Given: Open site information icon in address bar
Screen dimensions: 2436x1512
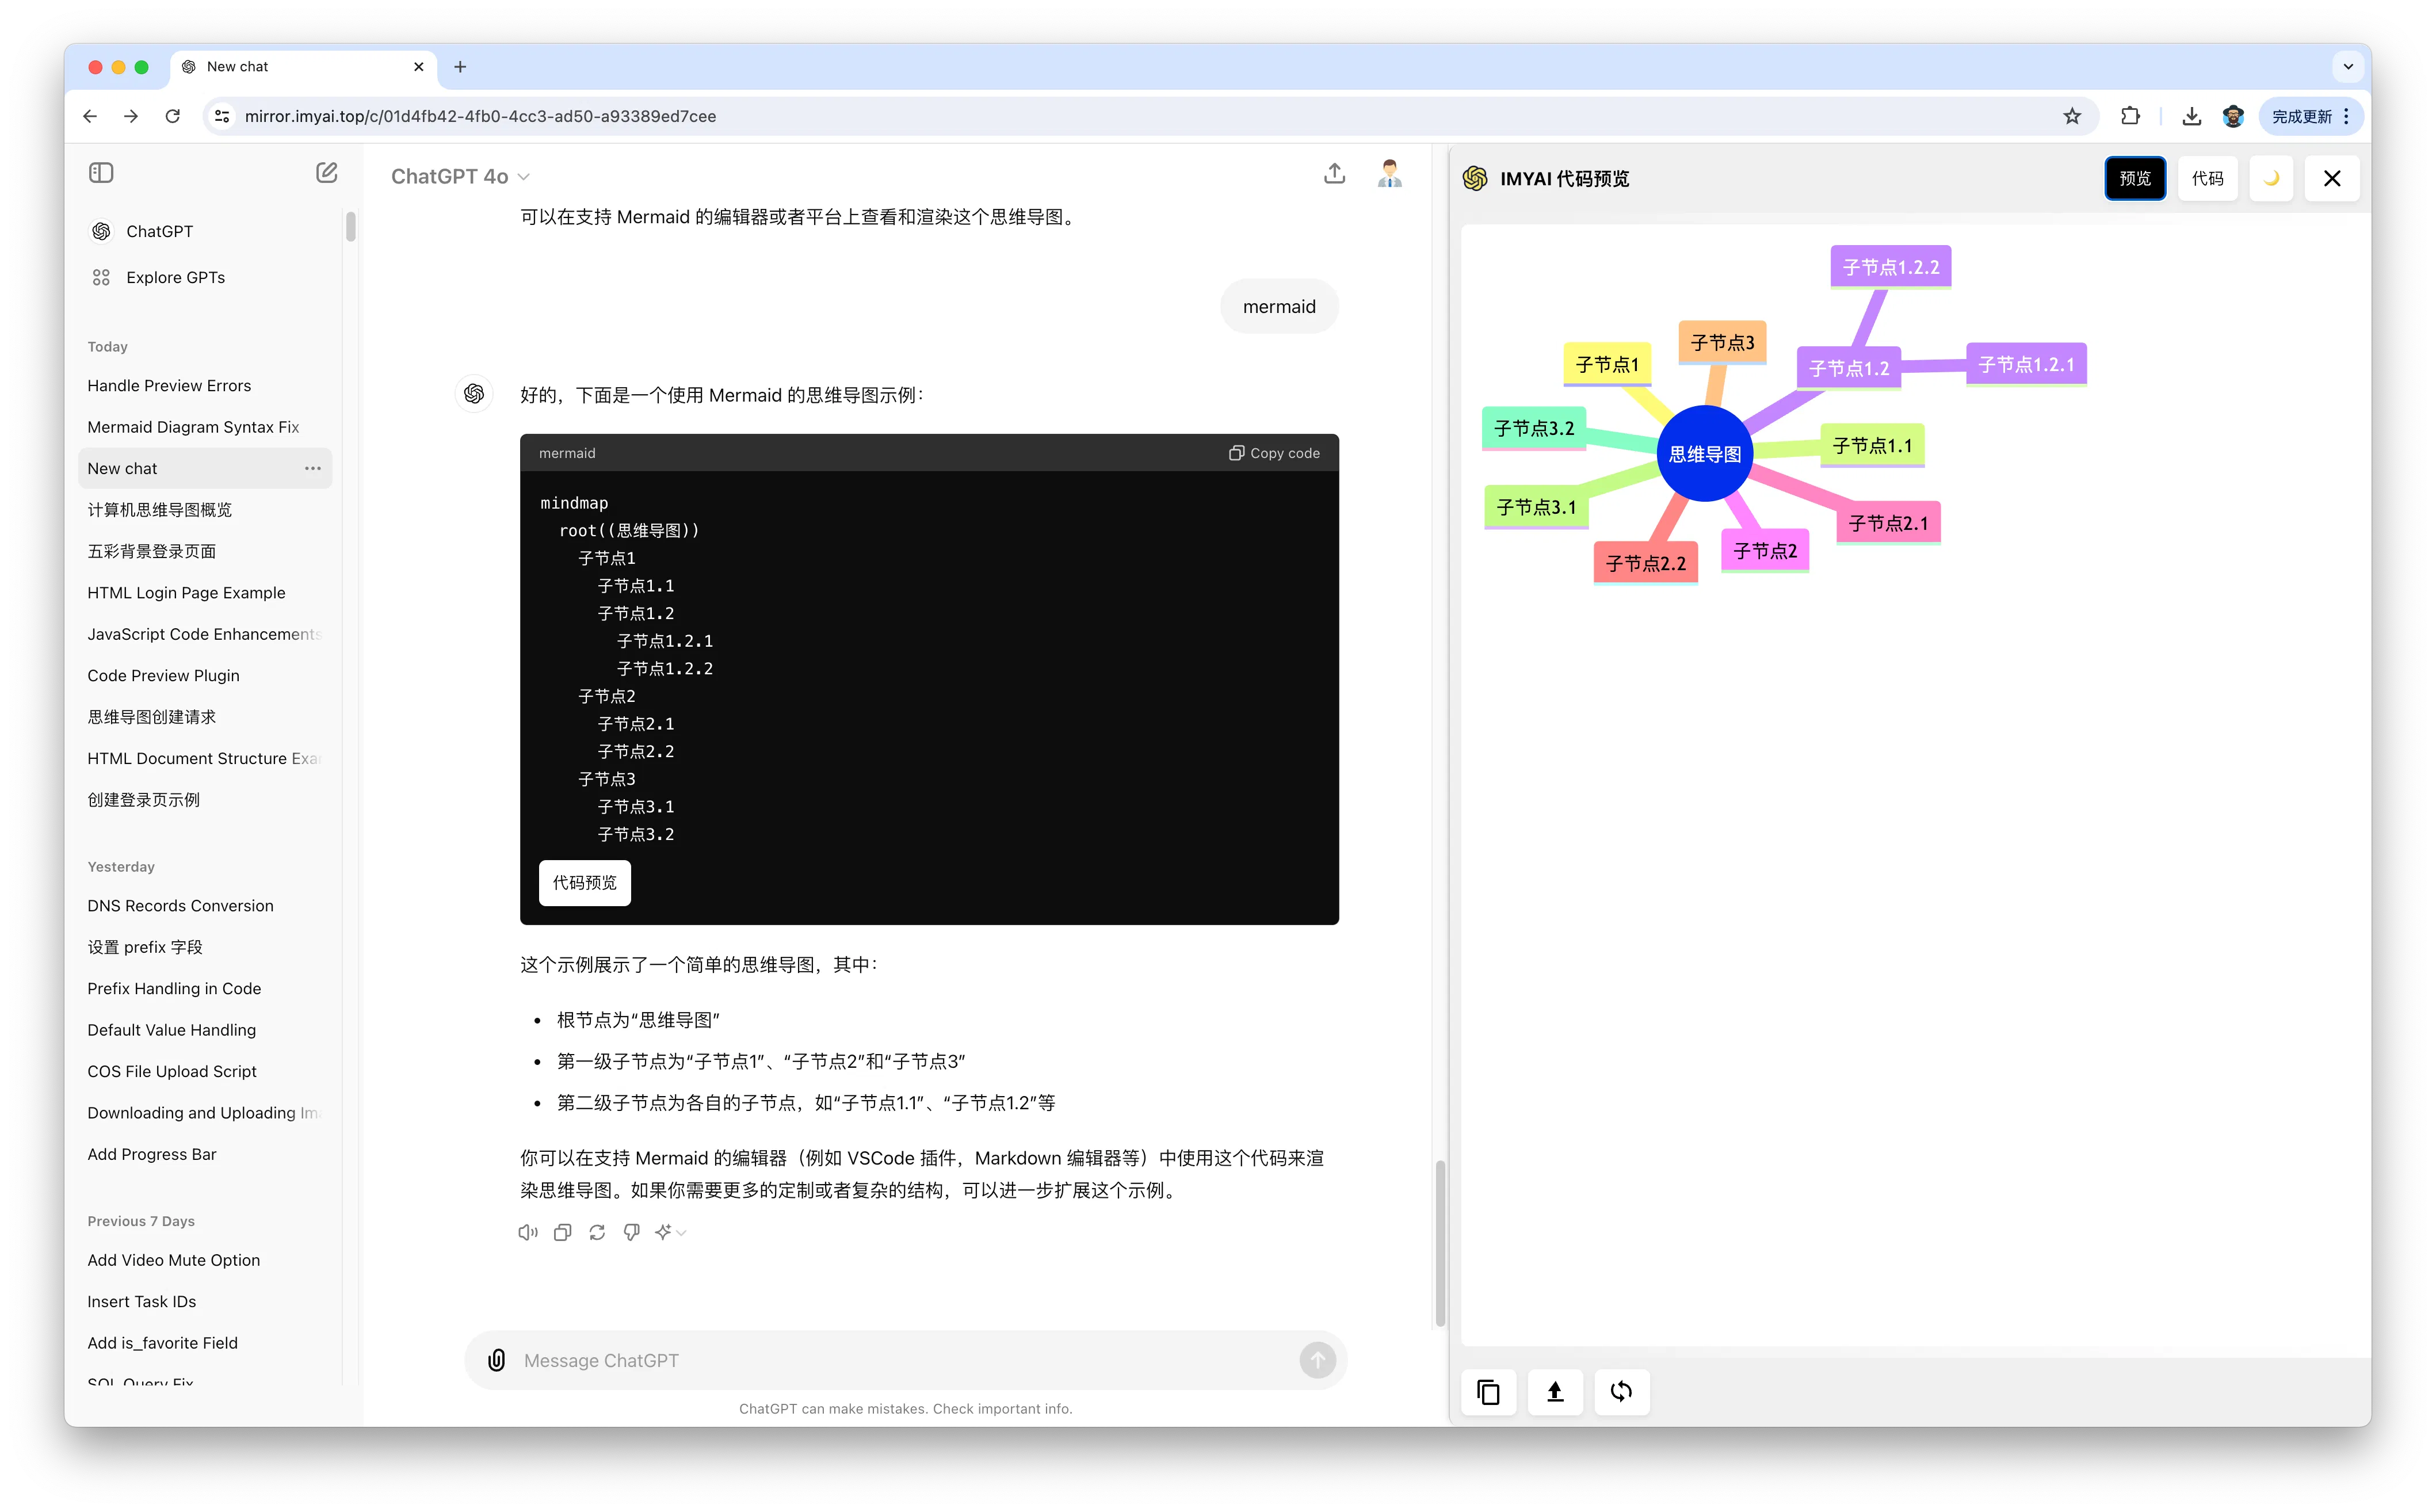Looking at the screenshot, I should [222, 116].
